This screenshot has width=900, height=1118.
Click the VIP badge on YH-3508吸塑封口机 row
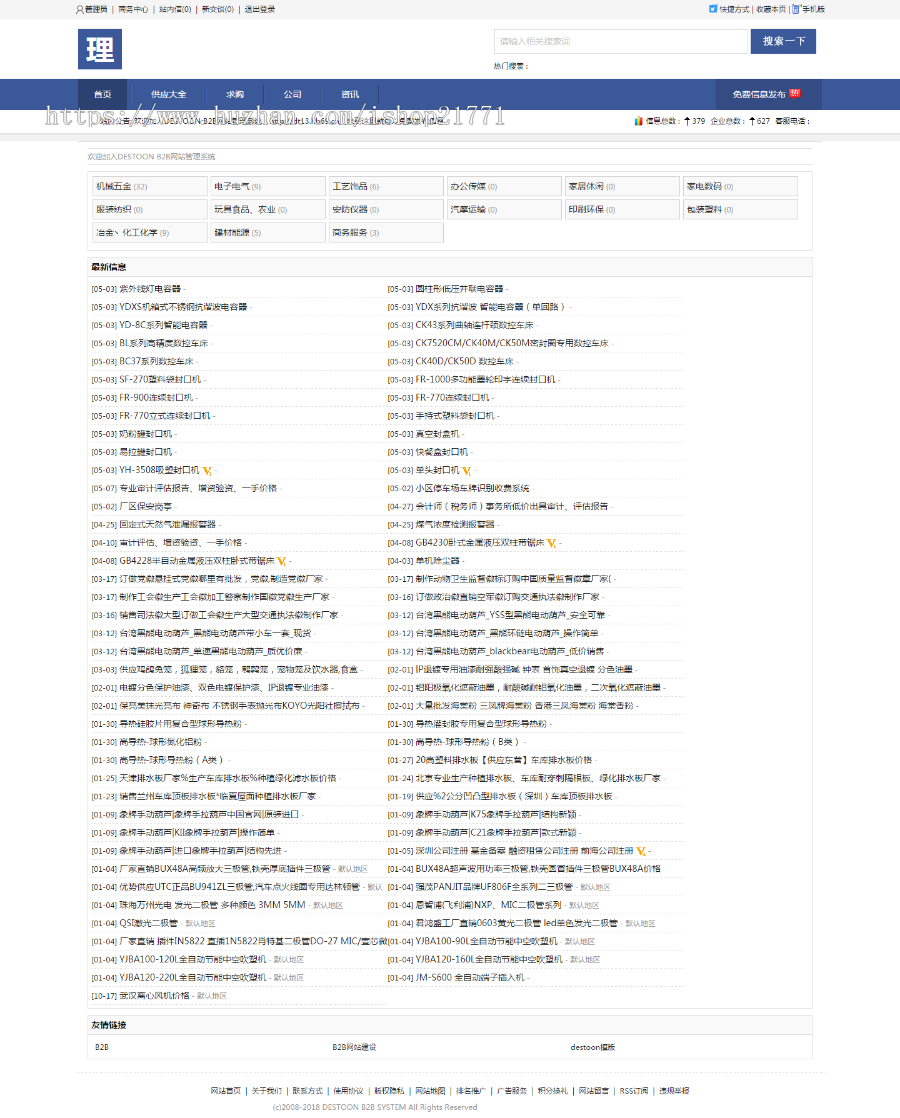pyautogui.click(x=207, y=471)
